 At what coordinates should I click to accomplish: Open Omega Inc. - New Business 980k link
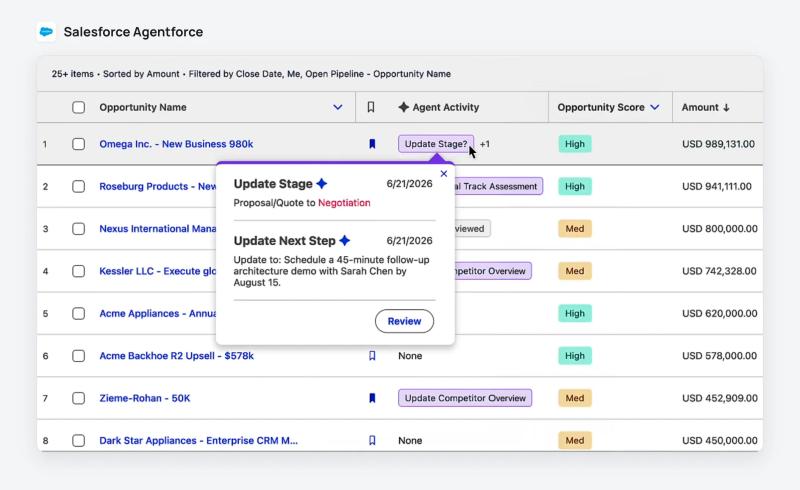176,144
